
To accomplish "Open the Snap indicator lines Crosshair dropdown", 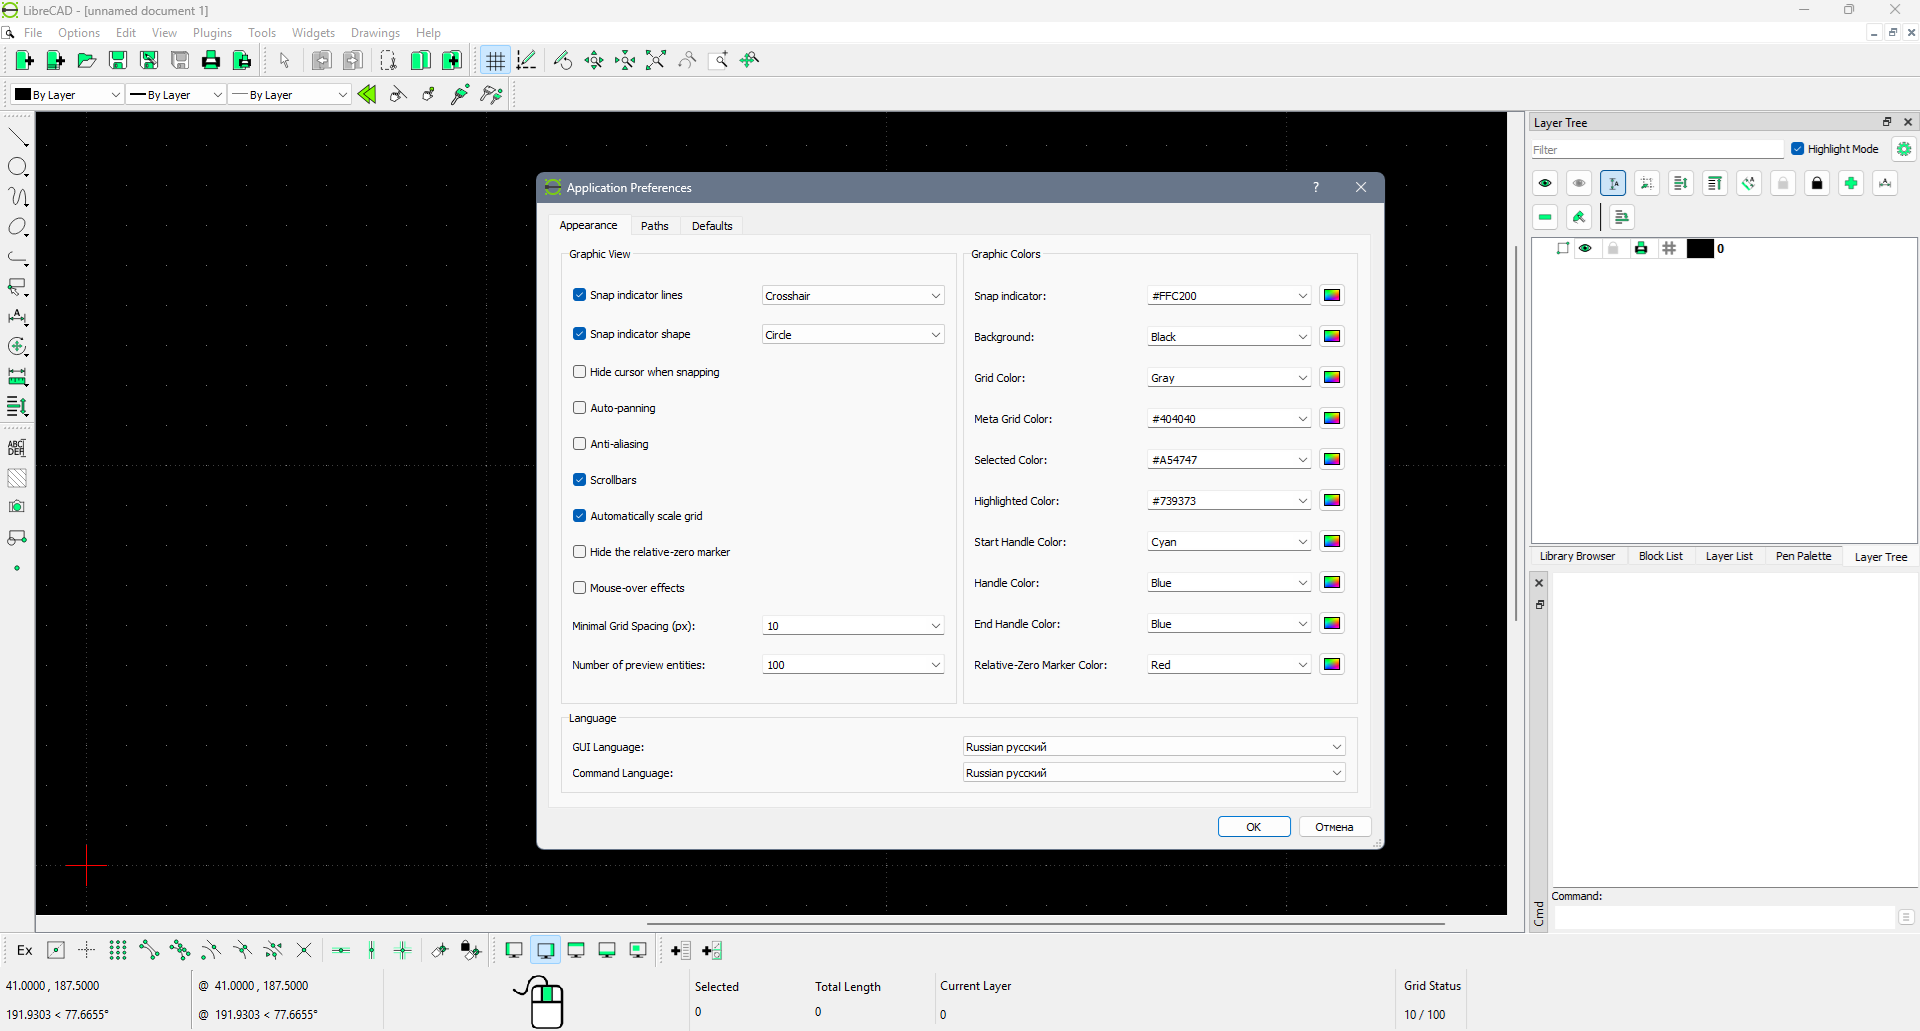I will pyautogui.click(x=852, y=296).
